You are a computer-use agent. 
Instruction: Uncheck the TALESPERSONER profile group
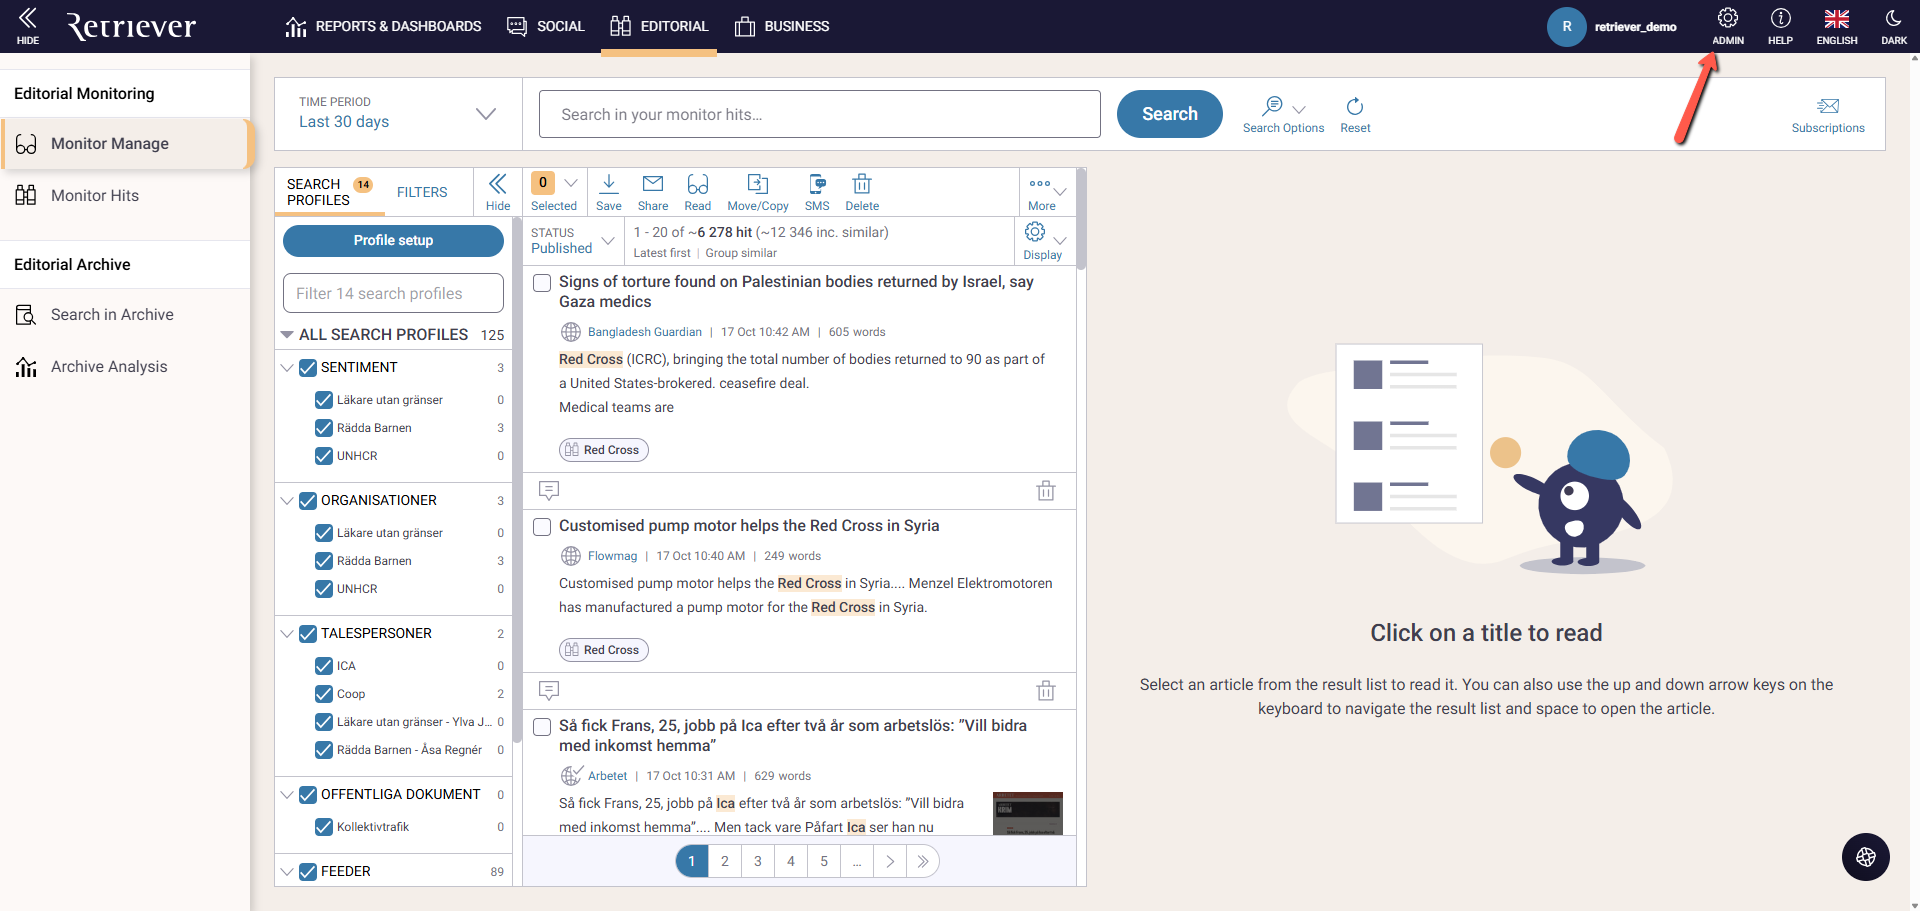click(308, 634)
